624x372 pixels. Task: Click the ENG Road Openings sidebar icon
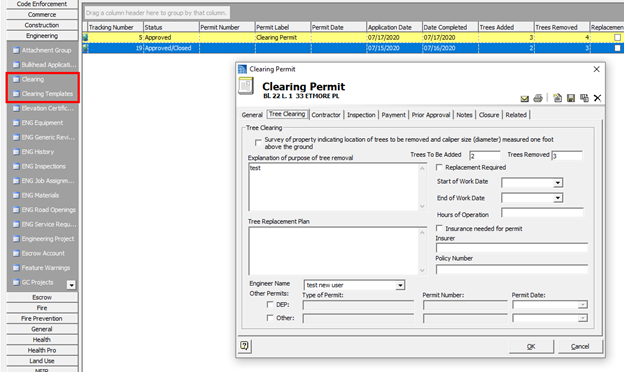pos(16,210)
